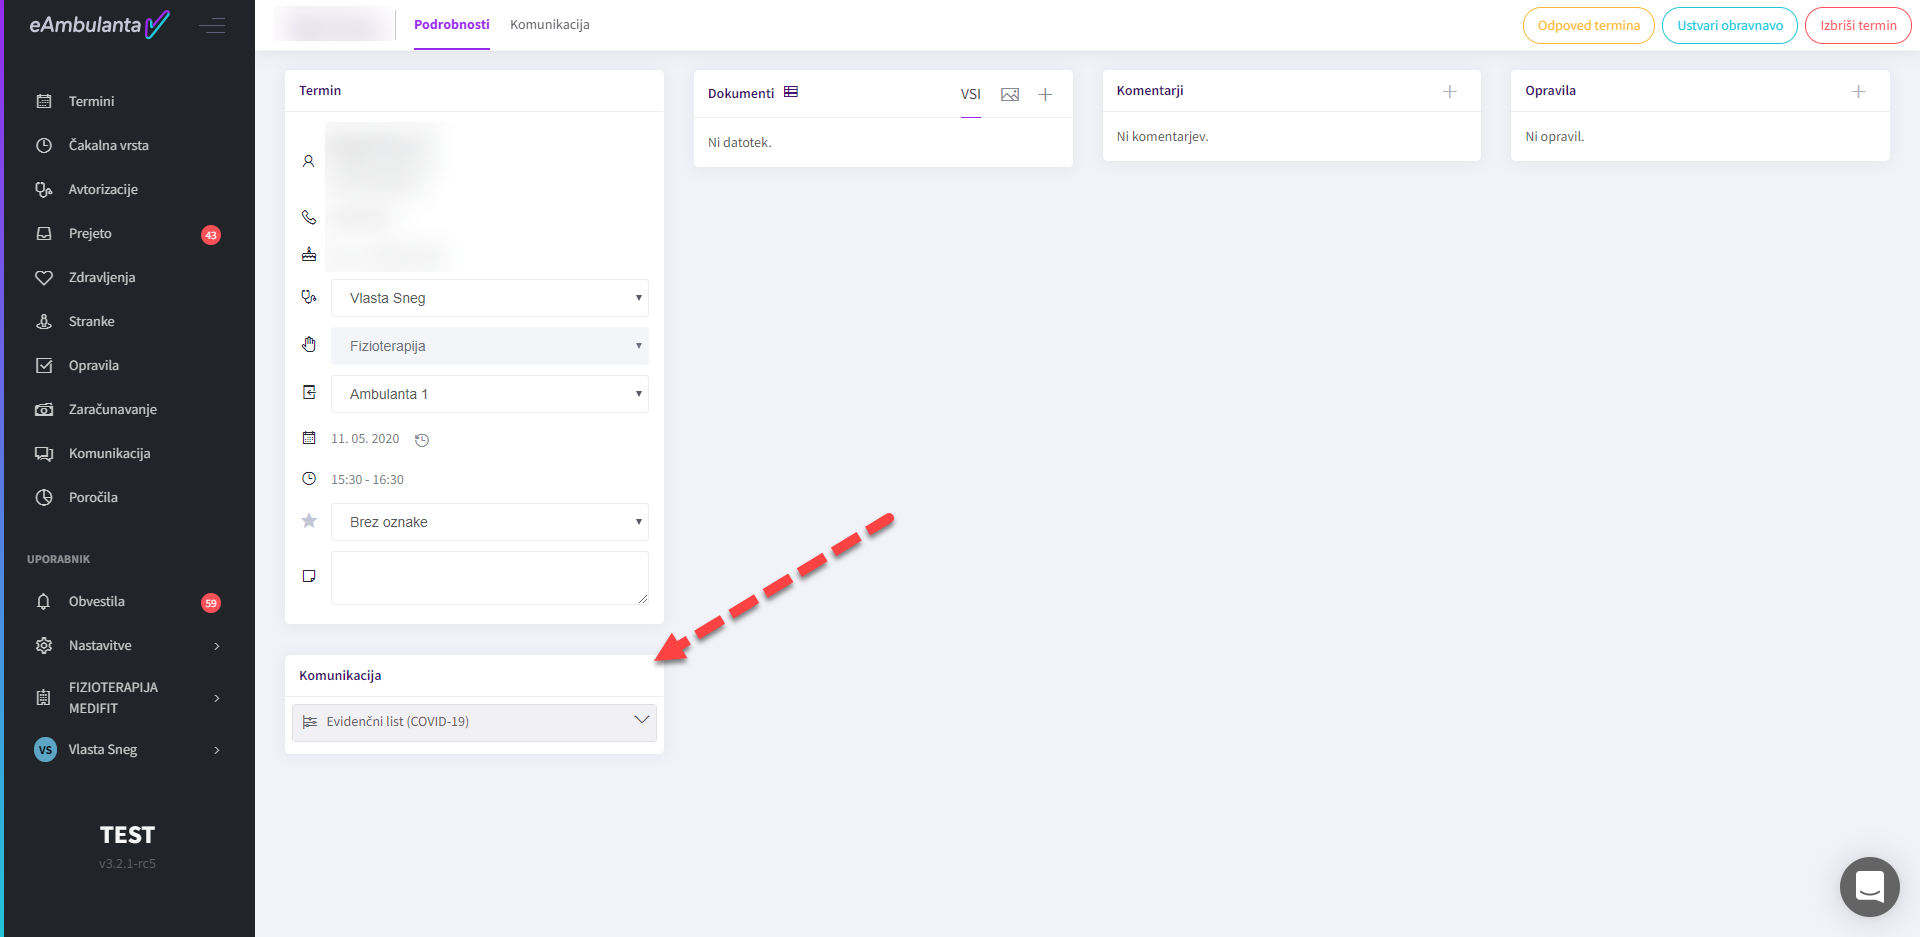Open the Vlasta Sneg practitioner dropdown
This screenshot has width=1920, height=937.
tap(489, 298)
